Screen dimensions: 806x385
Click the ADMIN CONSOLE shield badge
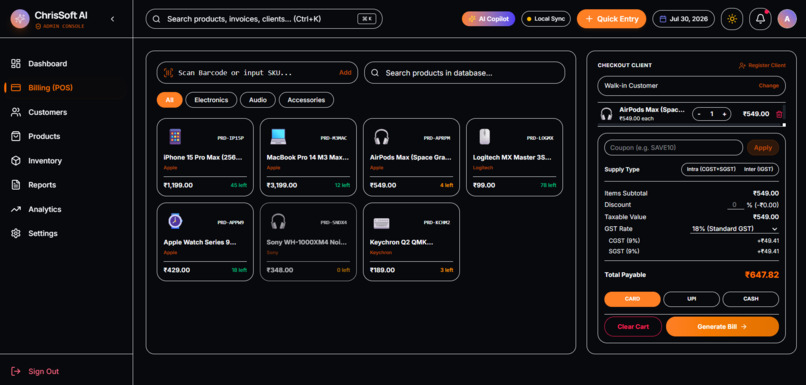[x=60, y=26]
